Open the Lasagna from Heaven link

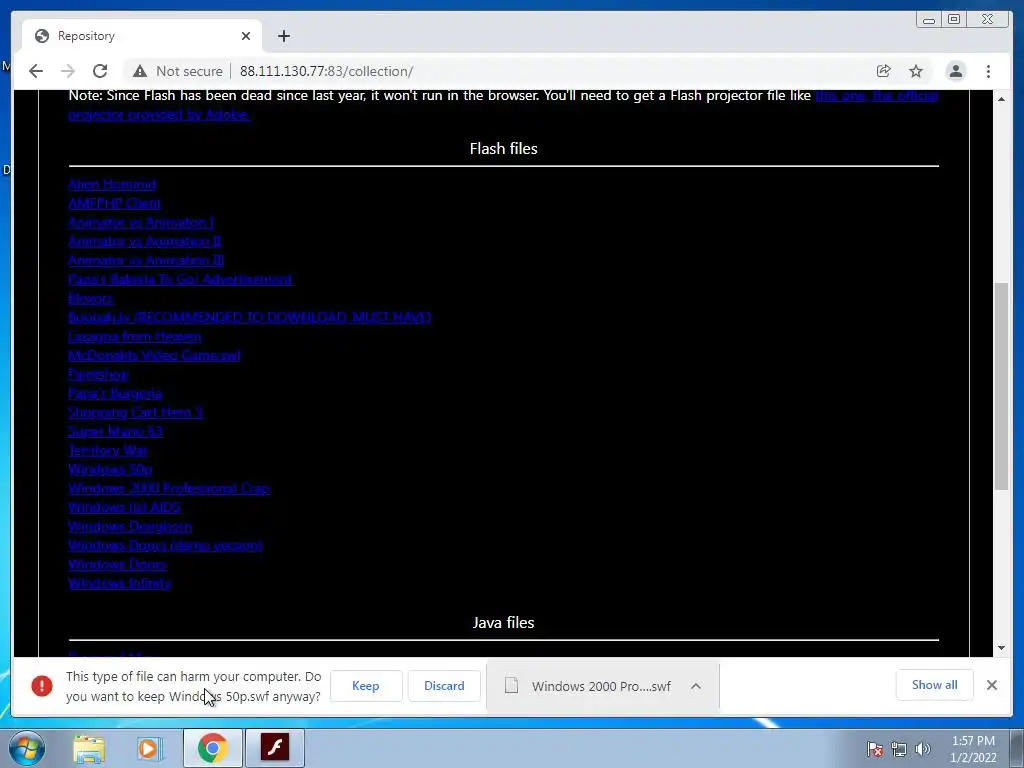[135, 336]
